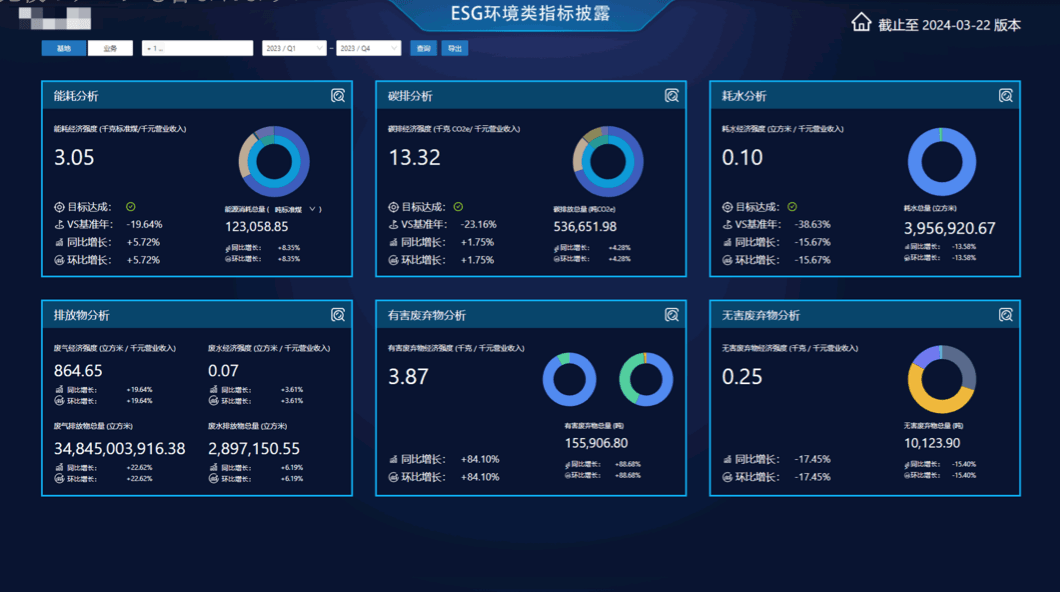Image resolution: width=1060 pixels, height=592 pixels.
Task: Open detail view of 耗水分析 panel
Action: click(x=1005, y=96)
